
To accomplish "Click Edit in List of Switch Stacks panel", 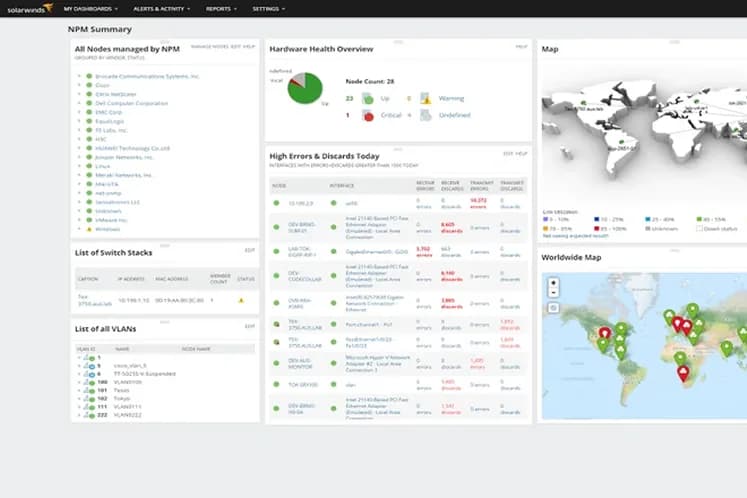I will (250, 250).
